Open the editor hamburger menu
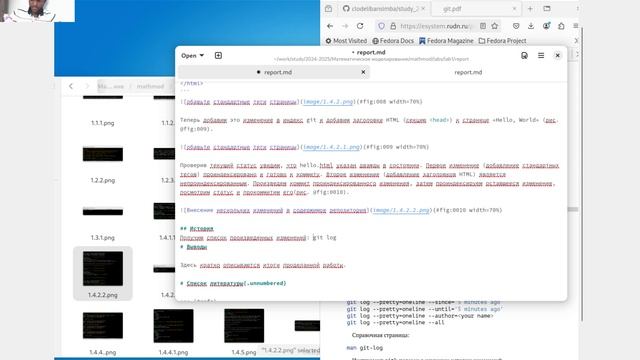Screen dimensions: 640x360 541,56
